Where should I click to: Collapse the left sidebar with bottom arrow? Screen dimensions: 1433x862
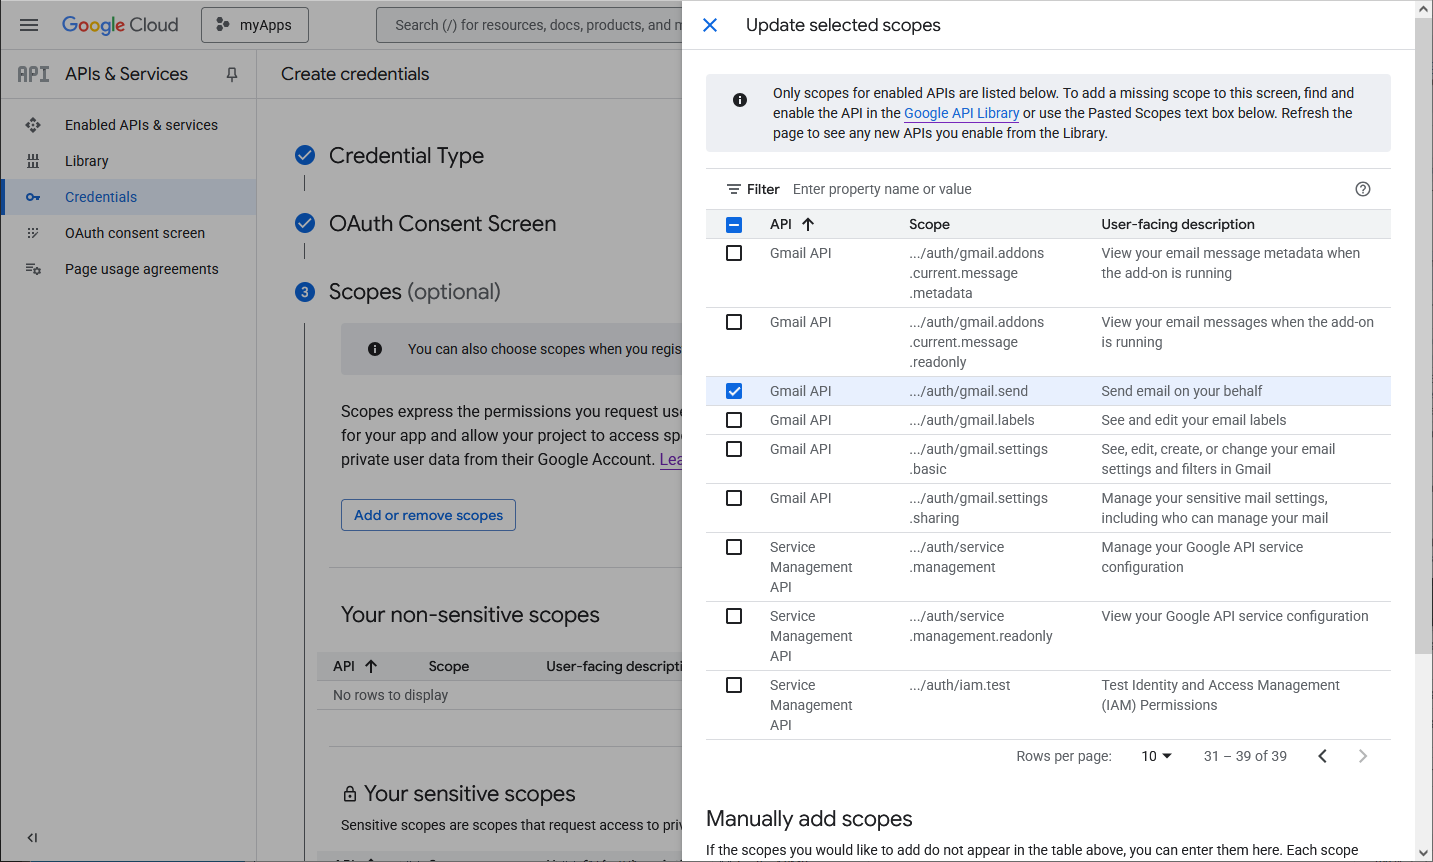click(32, 838)
